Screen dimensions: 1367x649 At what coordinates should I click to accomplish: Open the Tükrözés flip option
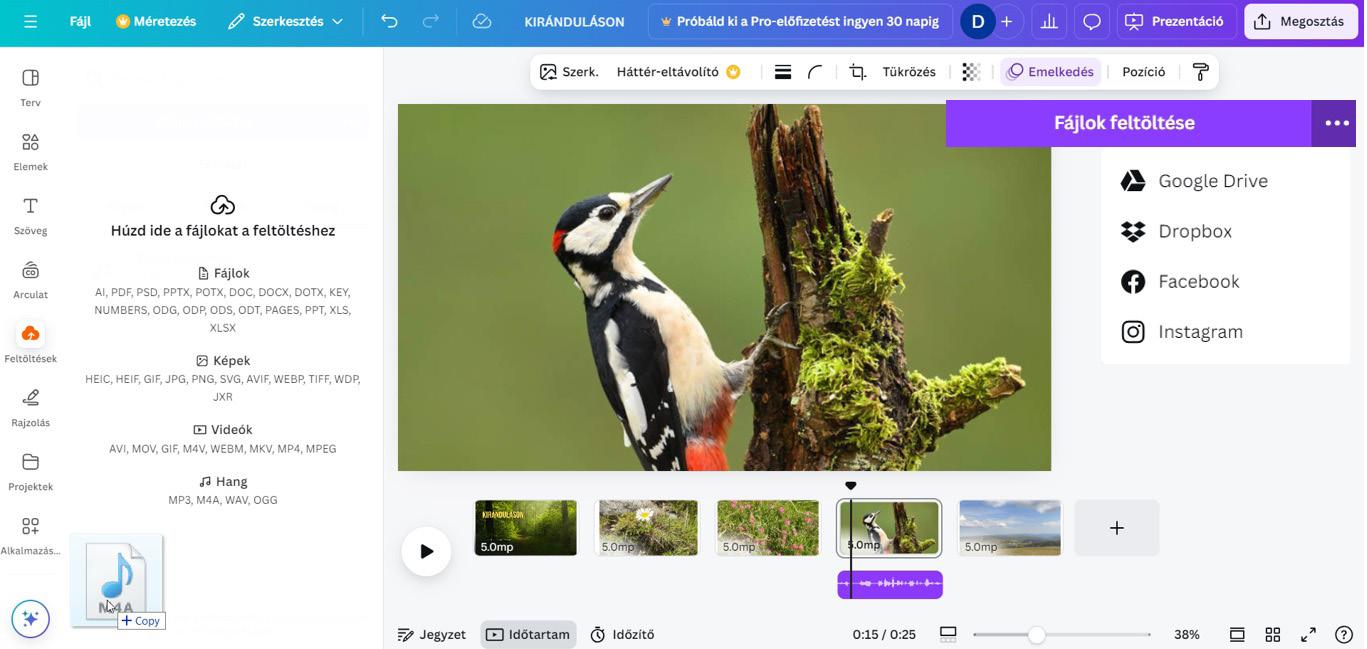[909, 72]
